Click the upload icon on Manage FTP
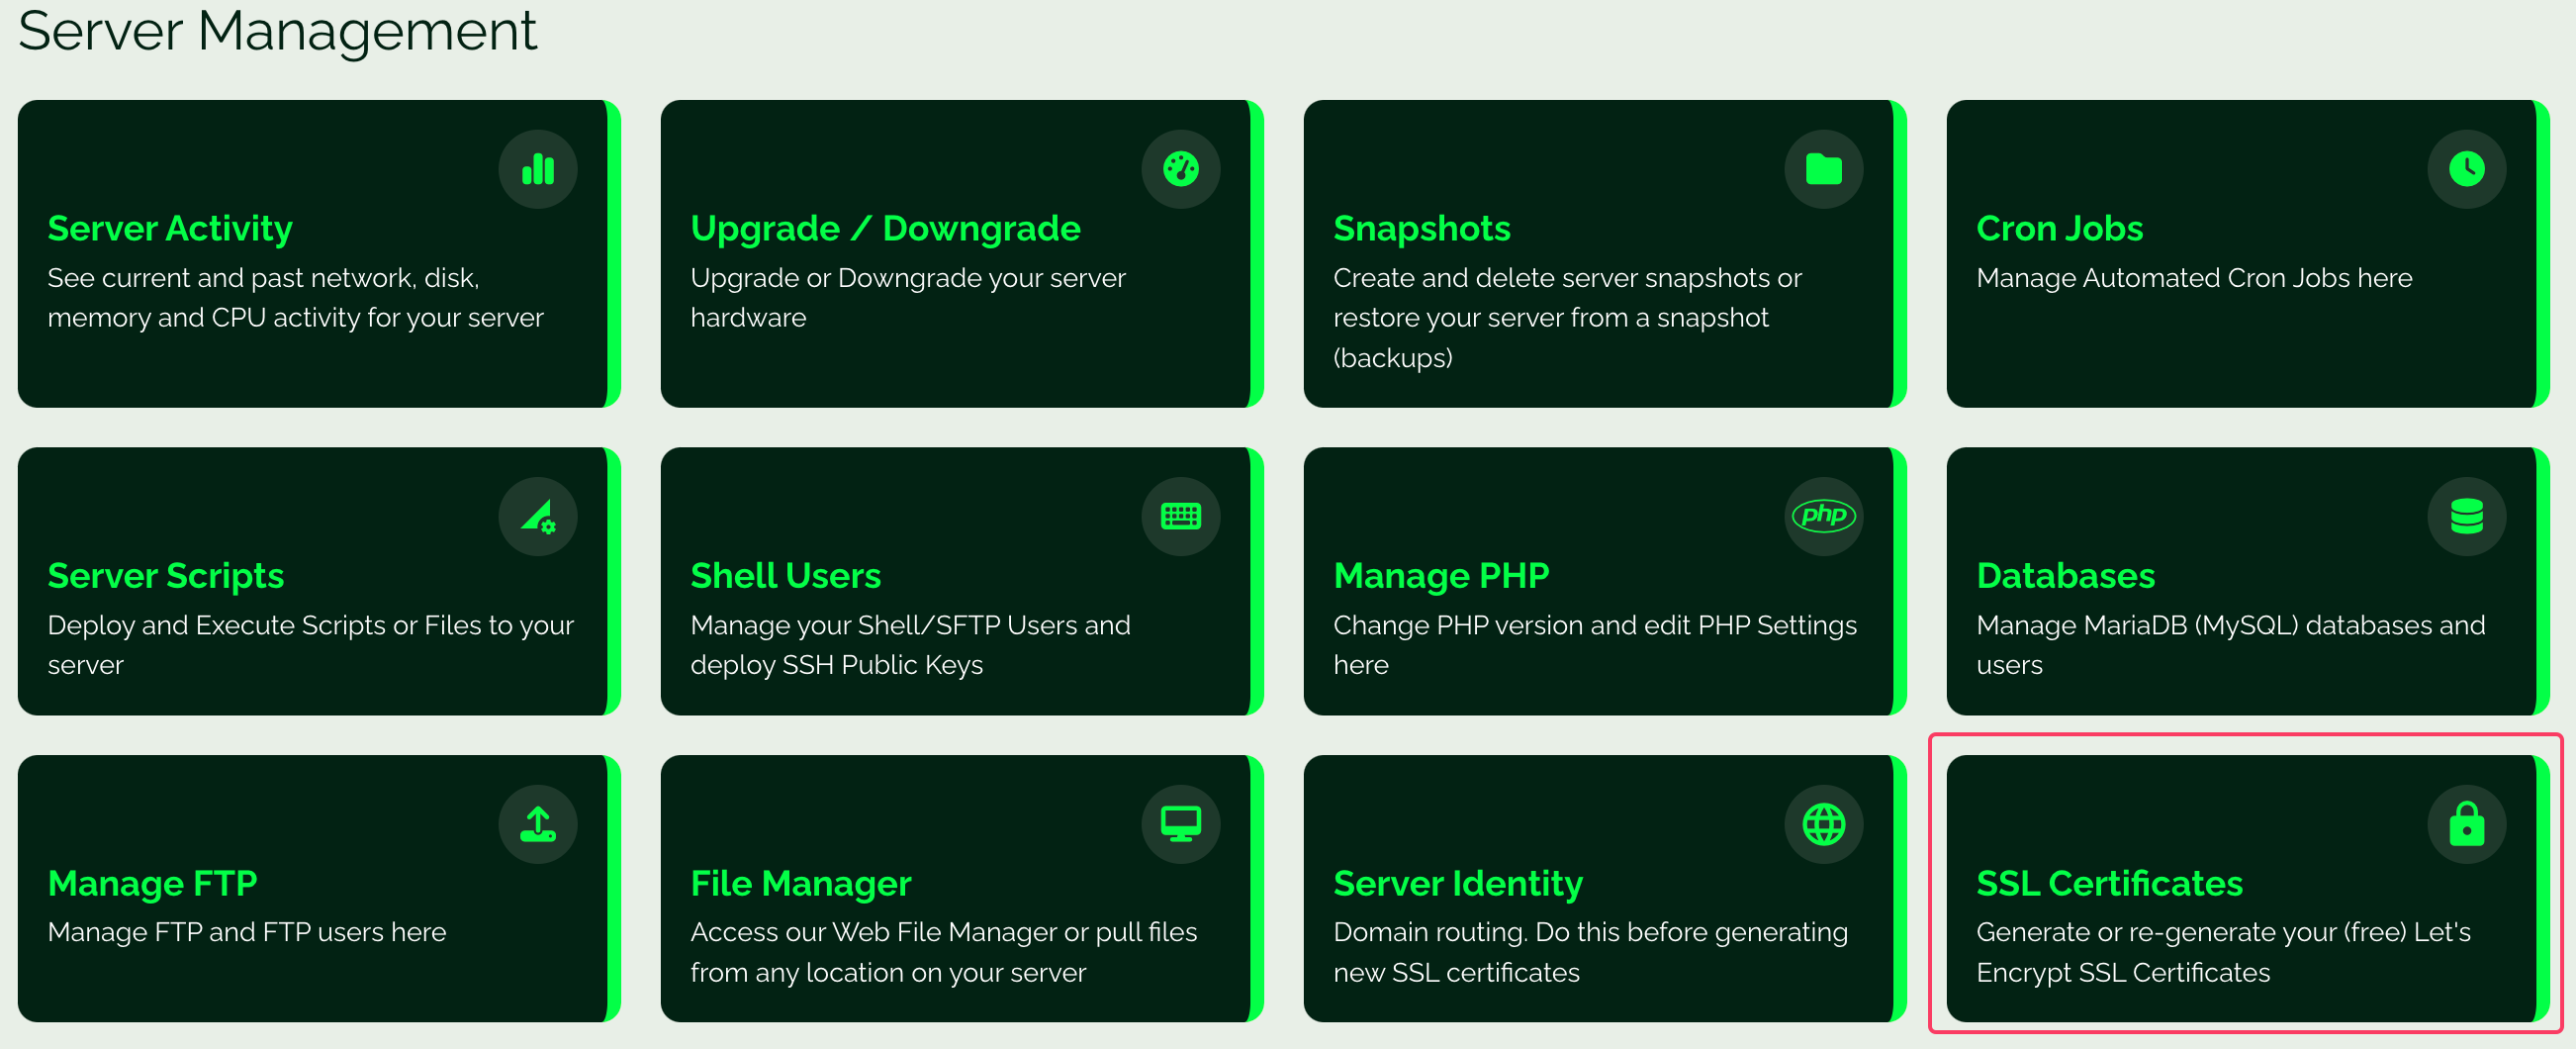This screenshot has width=2576, height=1049. (x=538, y=824)
